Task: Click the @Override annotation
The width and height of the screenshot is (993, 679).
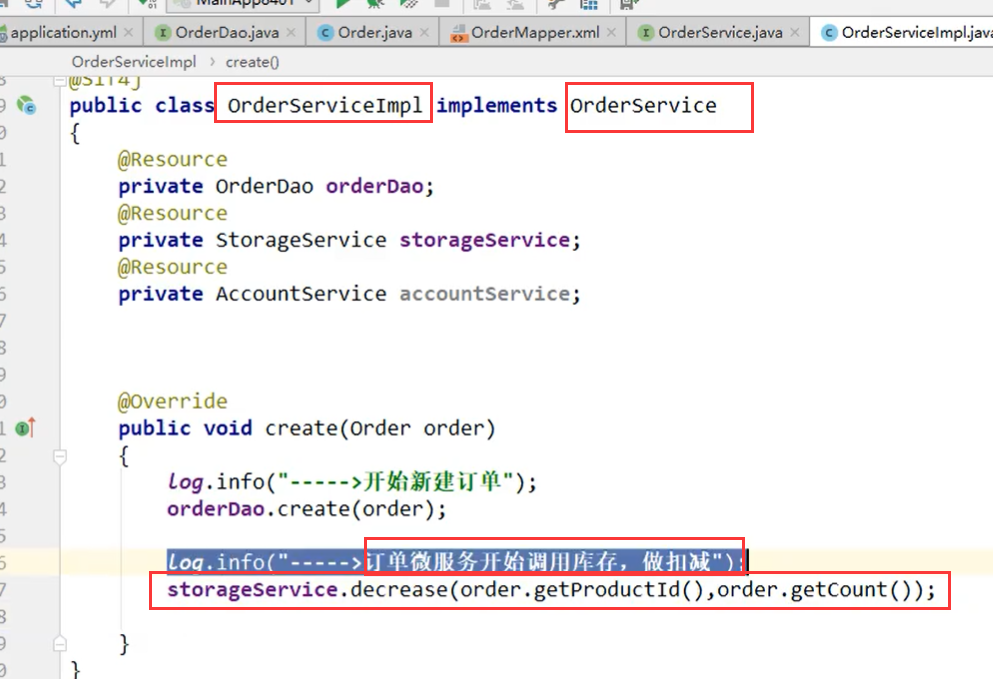Action: [172, 402]
